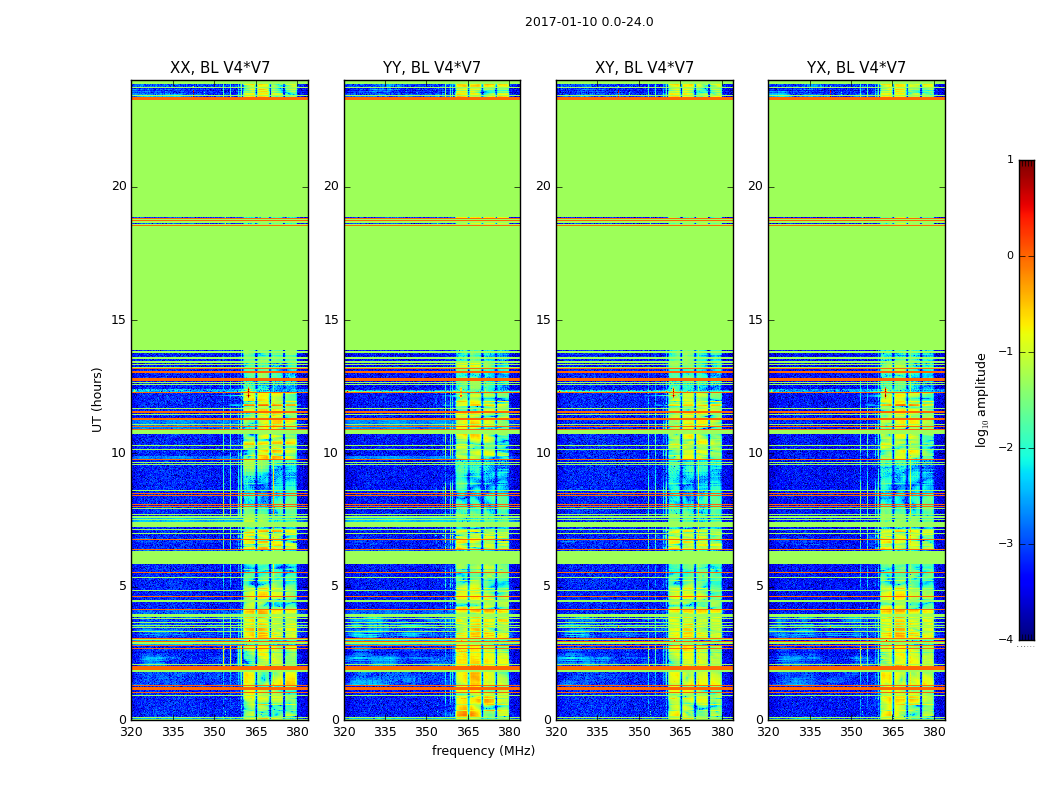Click the figure title 2017-01-10 0.0-24.0
This screenshot has height=800, width=1050.
click(x=589, y=22)
